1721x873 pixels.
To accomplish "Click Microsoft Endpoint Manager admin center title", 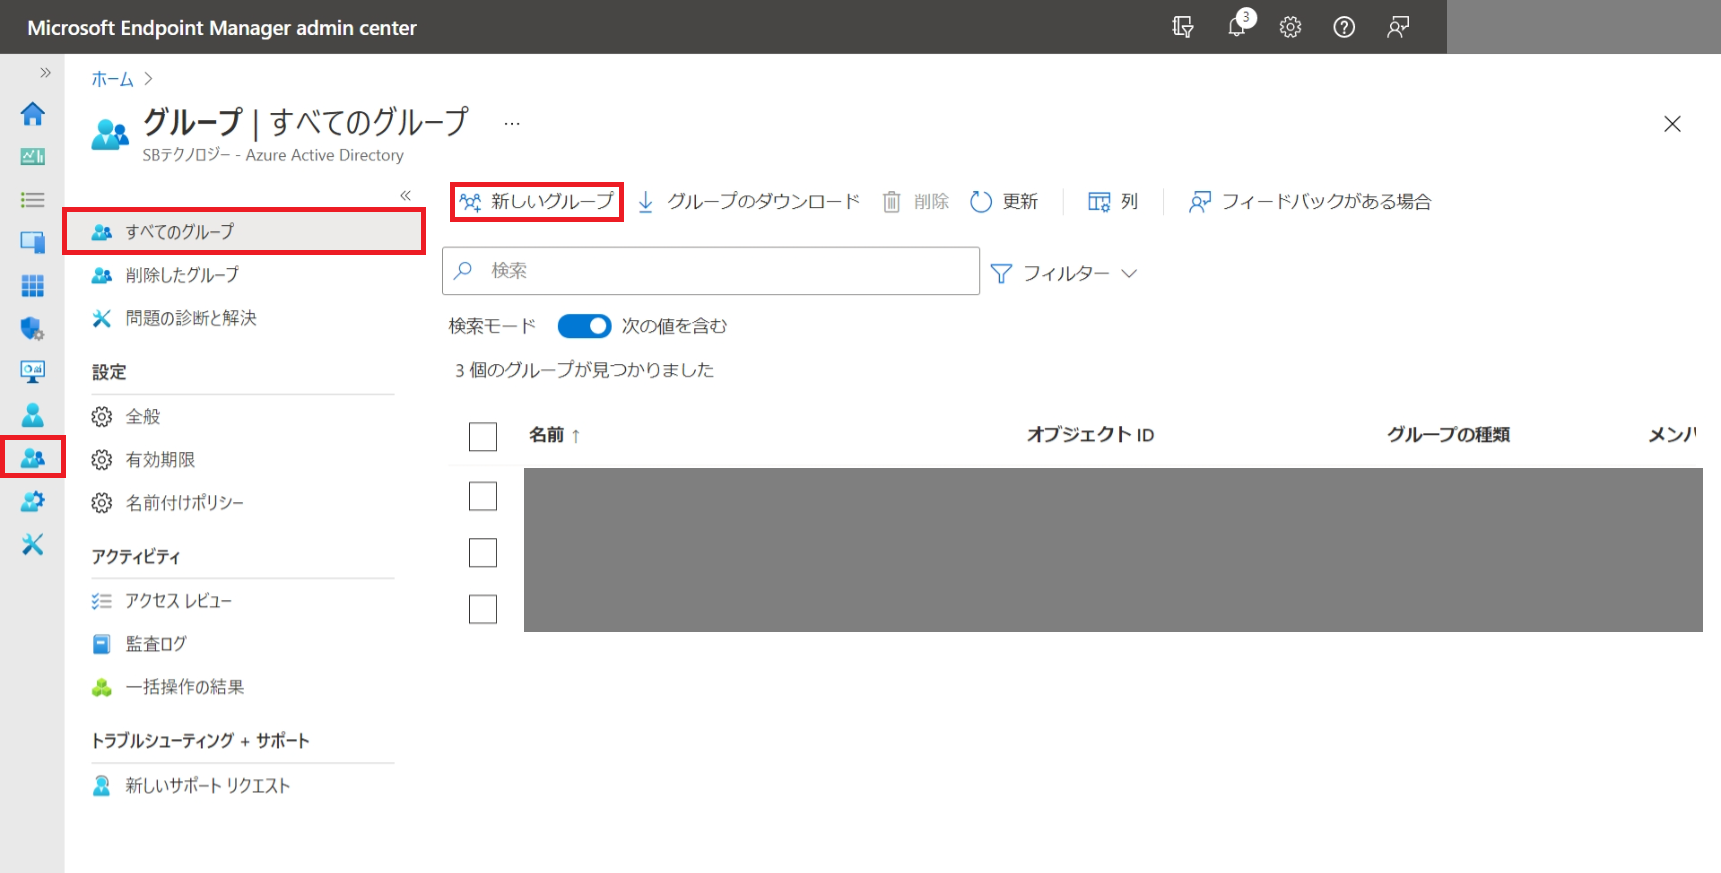I will coord(222,28).
